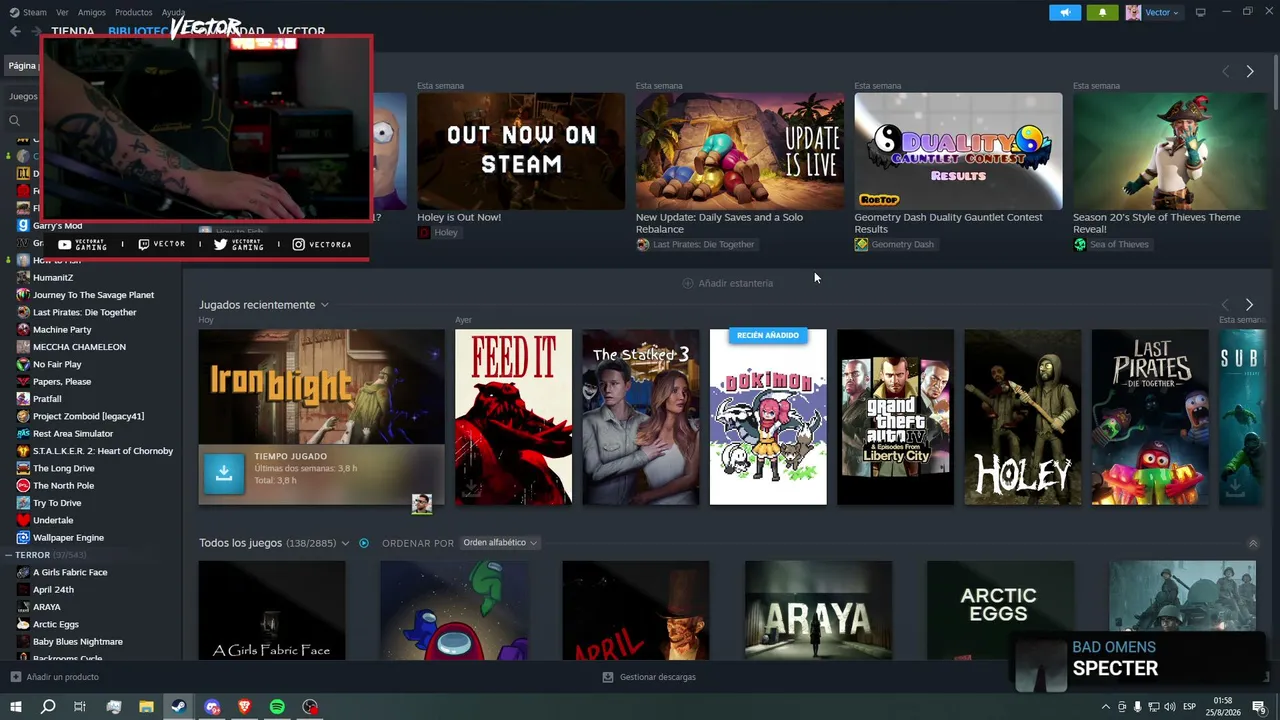
Task: Open the Amigos menu
Action: (92, 12)
